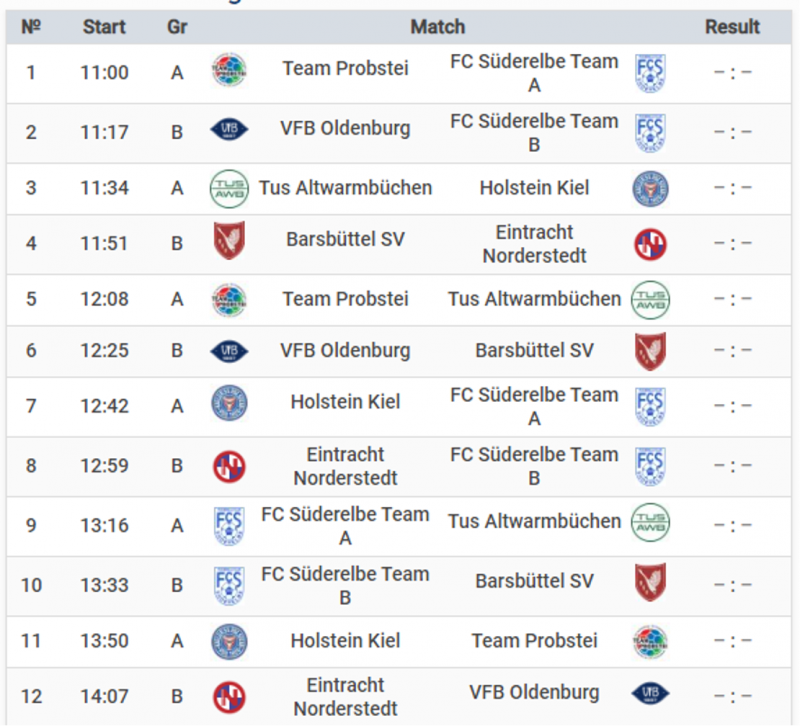Open Team Probstei link in match 5
Viewport: 800px width, 726px height.
point(345,299)
